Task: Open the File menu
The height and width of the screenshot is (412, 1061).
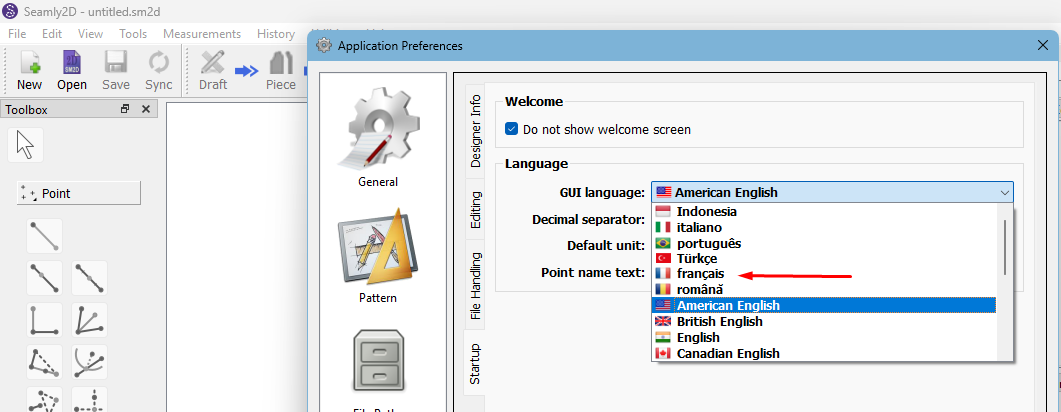Action: click(x=17, y=34)
